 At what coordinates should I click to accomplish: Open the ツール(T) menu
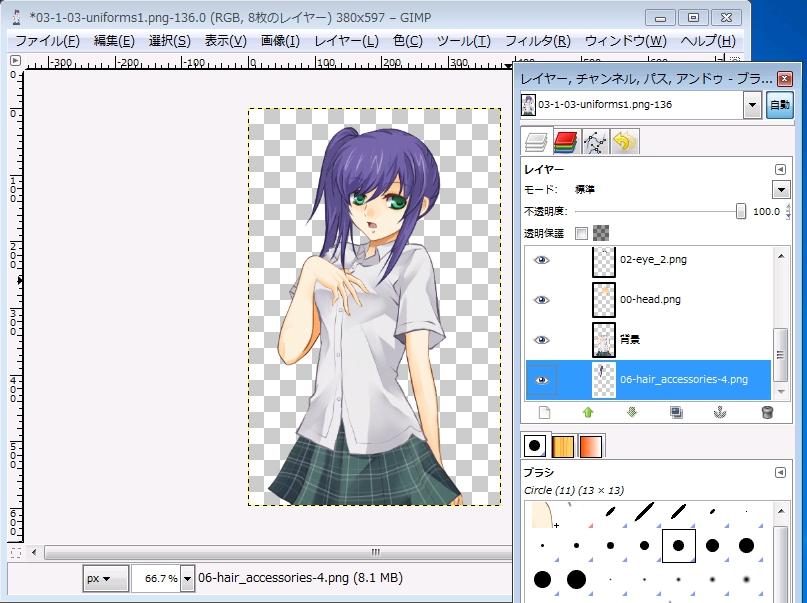click(x=464, y=41)
